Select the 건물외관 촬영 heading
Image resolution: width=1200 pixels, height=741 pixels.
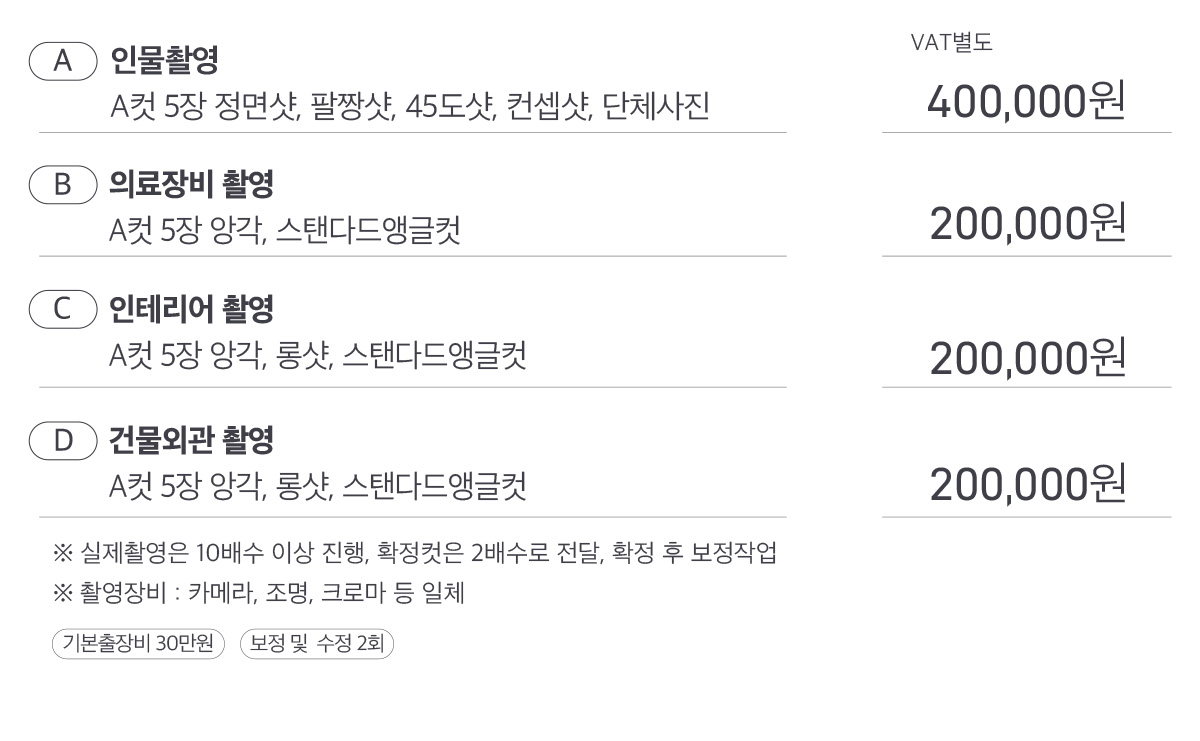pyautogui.click(x=191, y=440)
